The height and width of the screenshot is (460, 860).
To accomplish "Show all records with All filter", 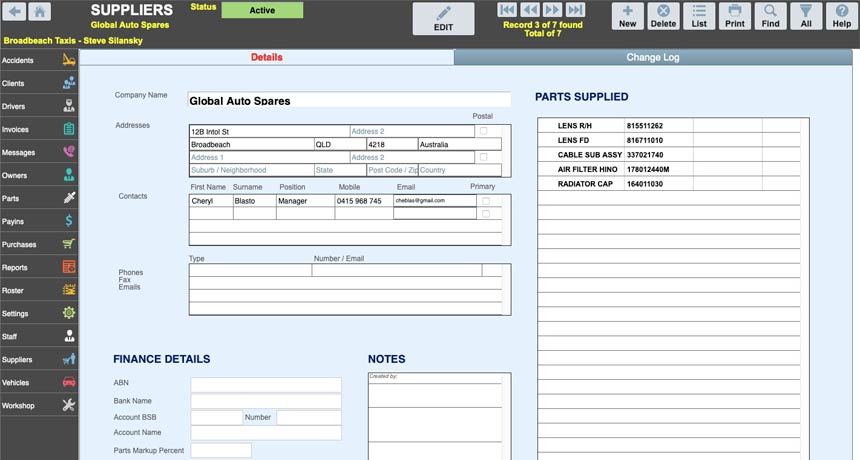I will pyautogui.click(x=805, y=16).
